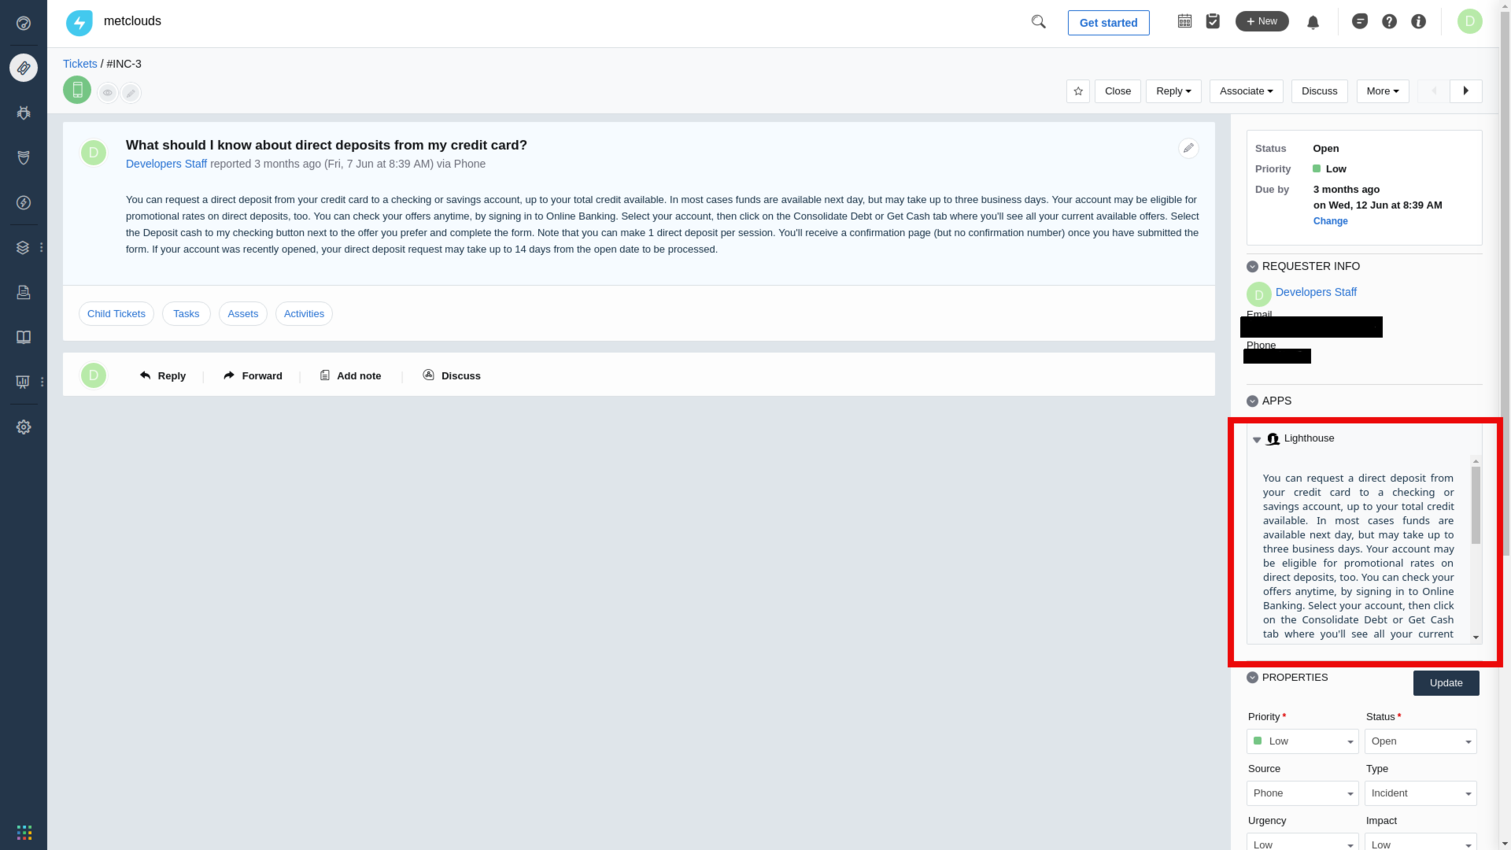1511x850 pixels.
Task: Click the notifications bell icon
Action: 1313,22
